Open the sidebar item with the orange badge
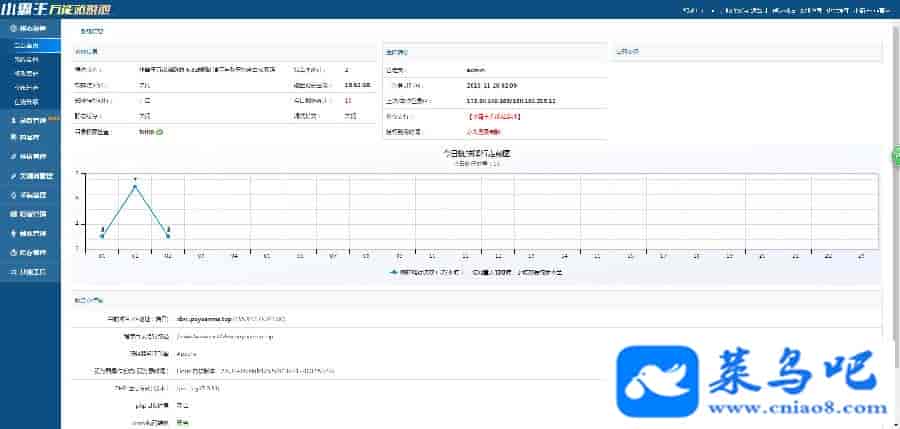The height and width of the screenshot is (429, 900). pos(30,121)
